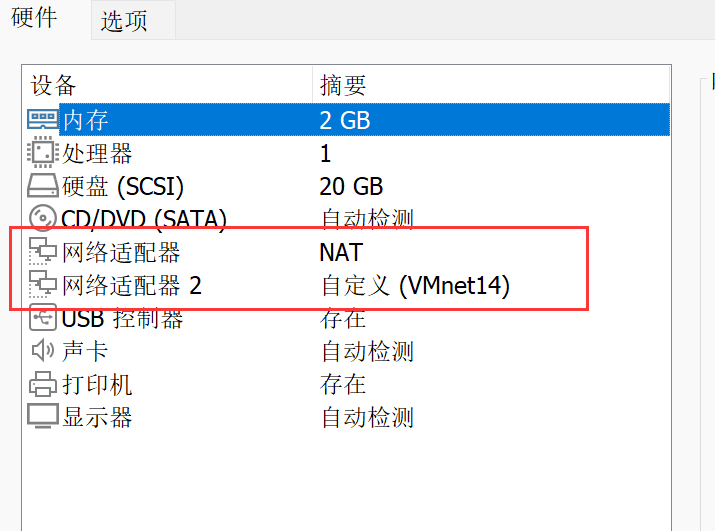Click the CD/DVD drive disc icon
The width and height of the screenshot is (715, 531).
43,218
